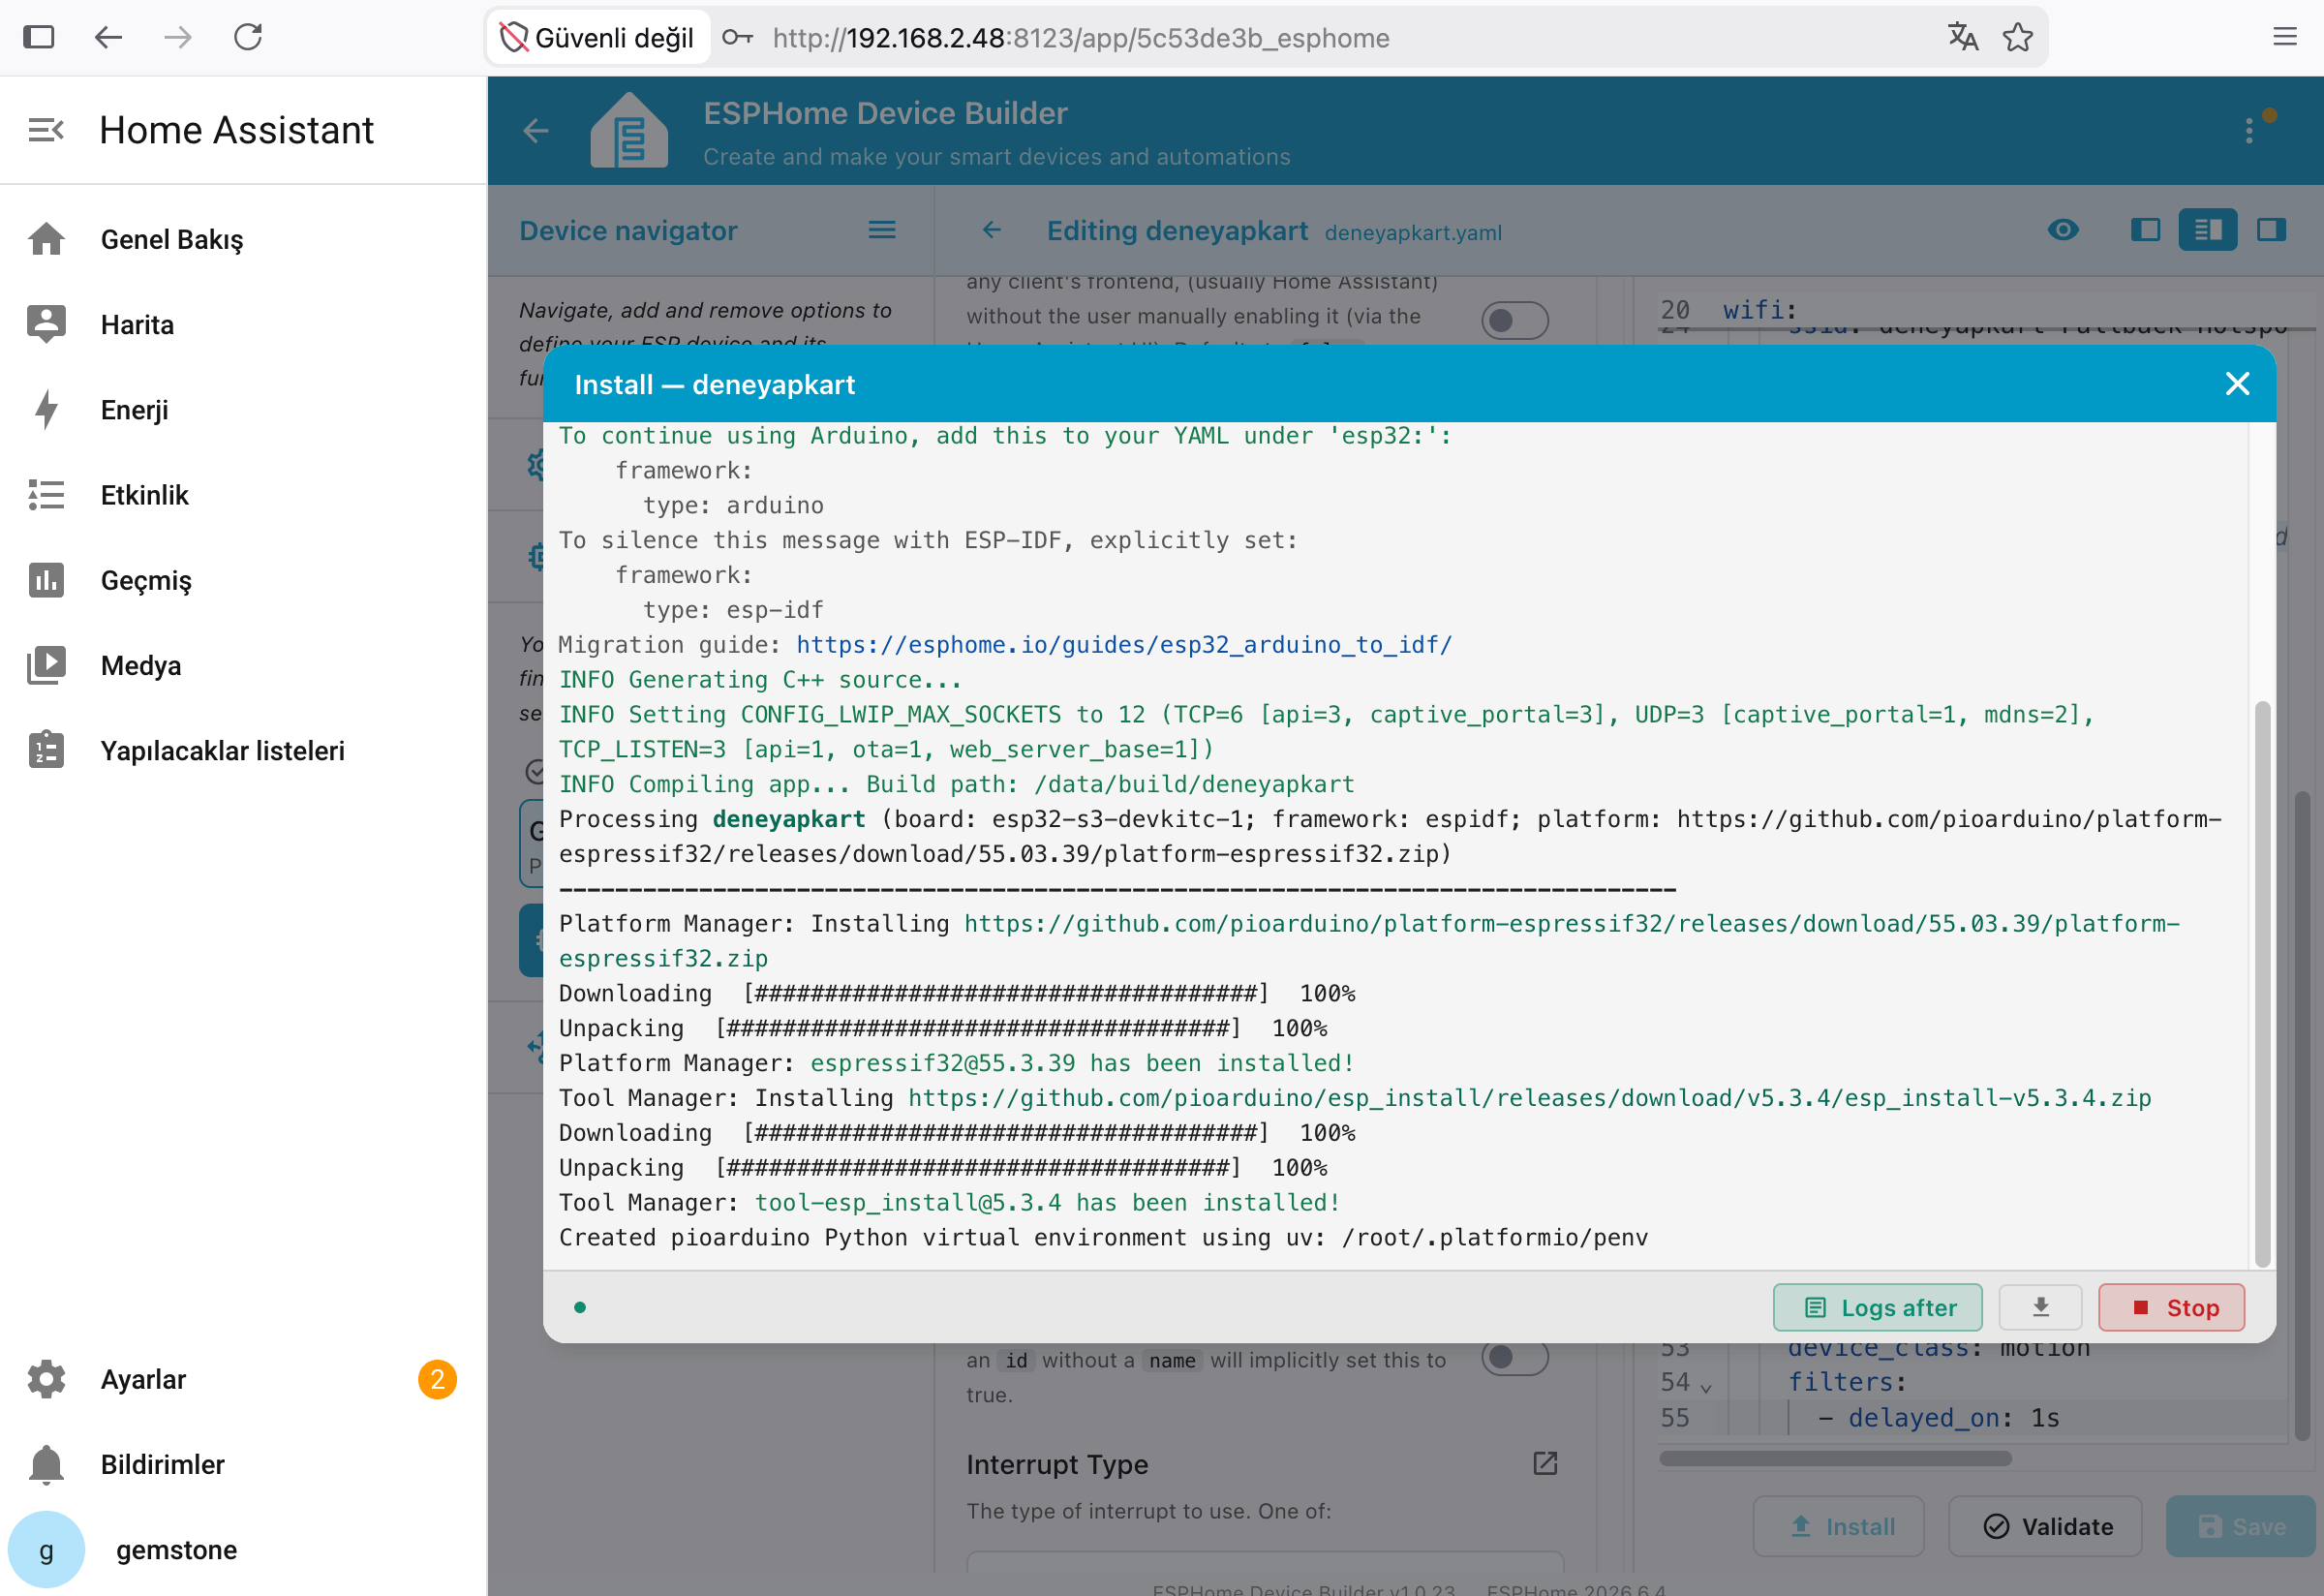
Task: Validate the YAML configuration
Action: 2046,1527
